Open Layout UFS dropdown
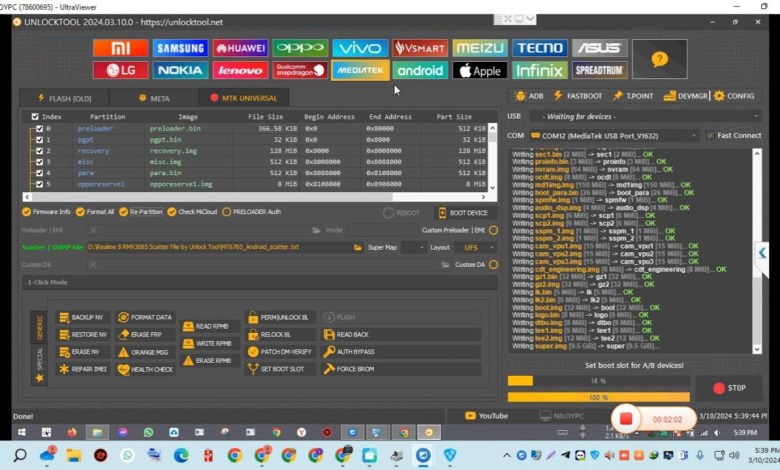This screenshot has height=470, width=780. (x=476, y=247)
